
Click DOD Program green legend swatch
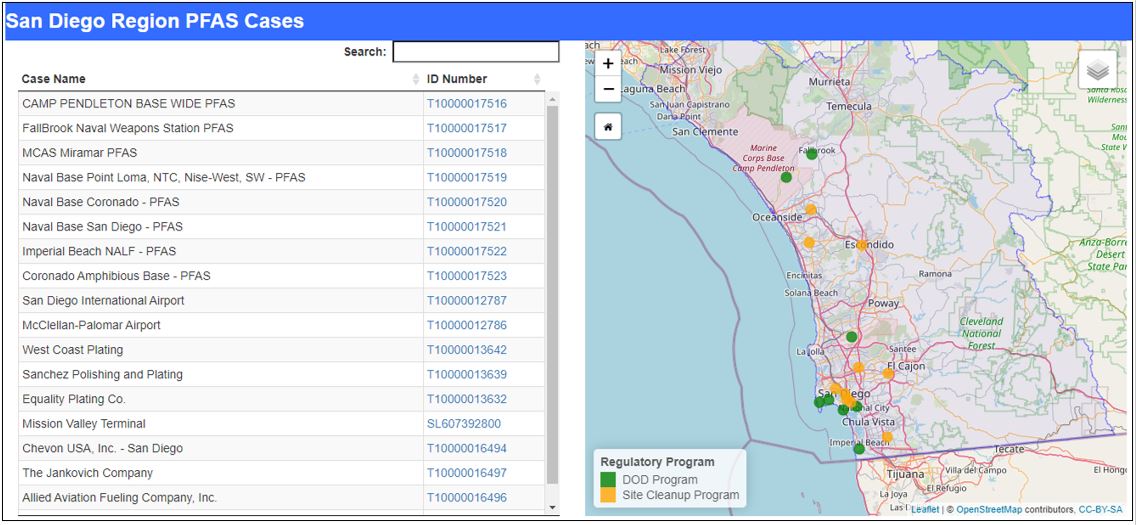click(x=608, y=480)
